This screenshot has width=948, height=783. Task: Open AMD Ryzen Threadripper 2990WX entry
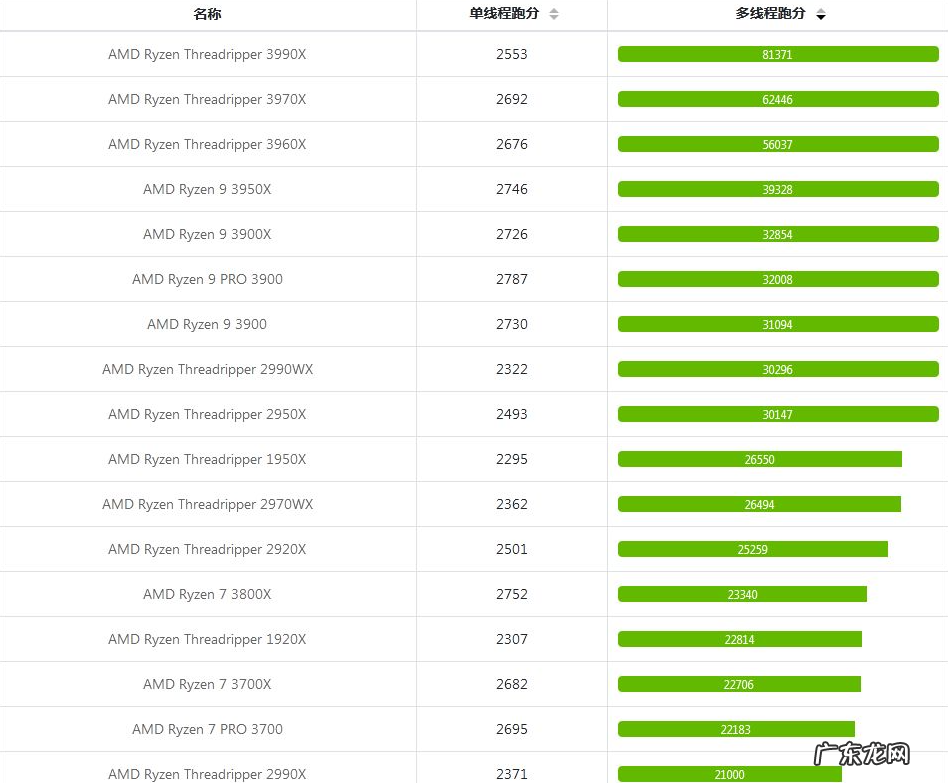pos(207,369)
